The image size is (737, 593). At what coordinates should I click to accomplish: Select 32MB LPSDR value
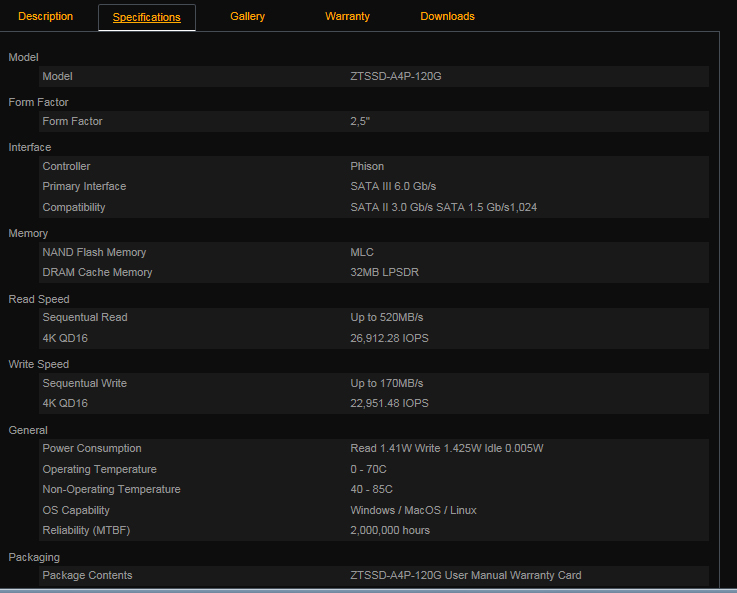[384, 273]
